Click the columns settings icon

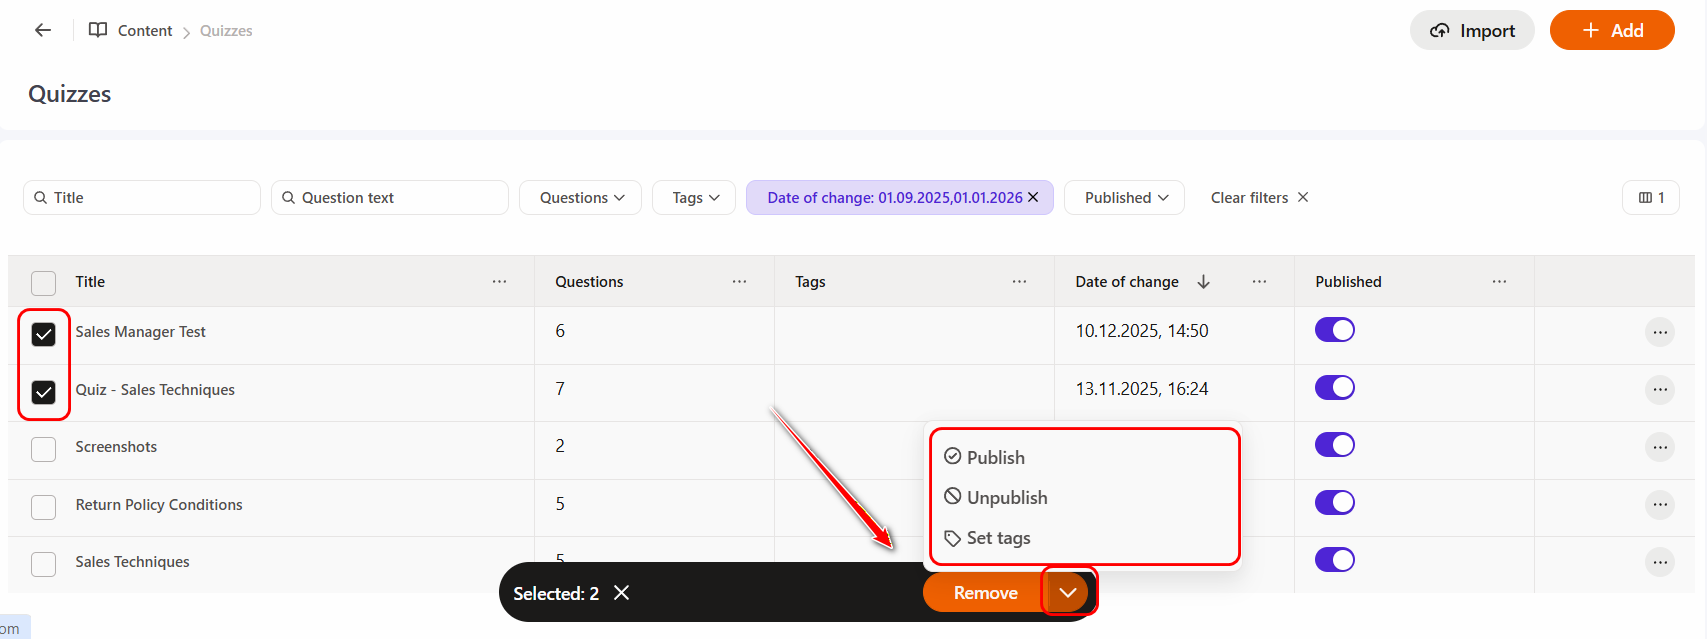(x=1650, y=198)
